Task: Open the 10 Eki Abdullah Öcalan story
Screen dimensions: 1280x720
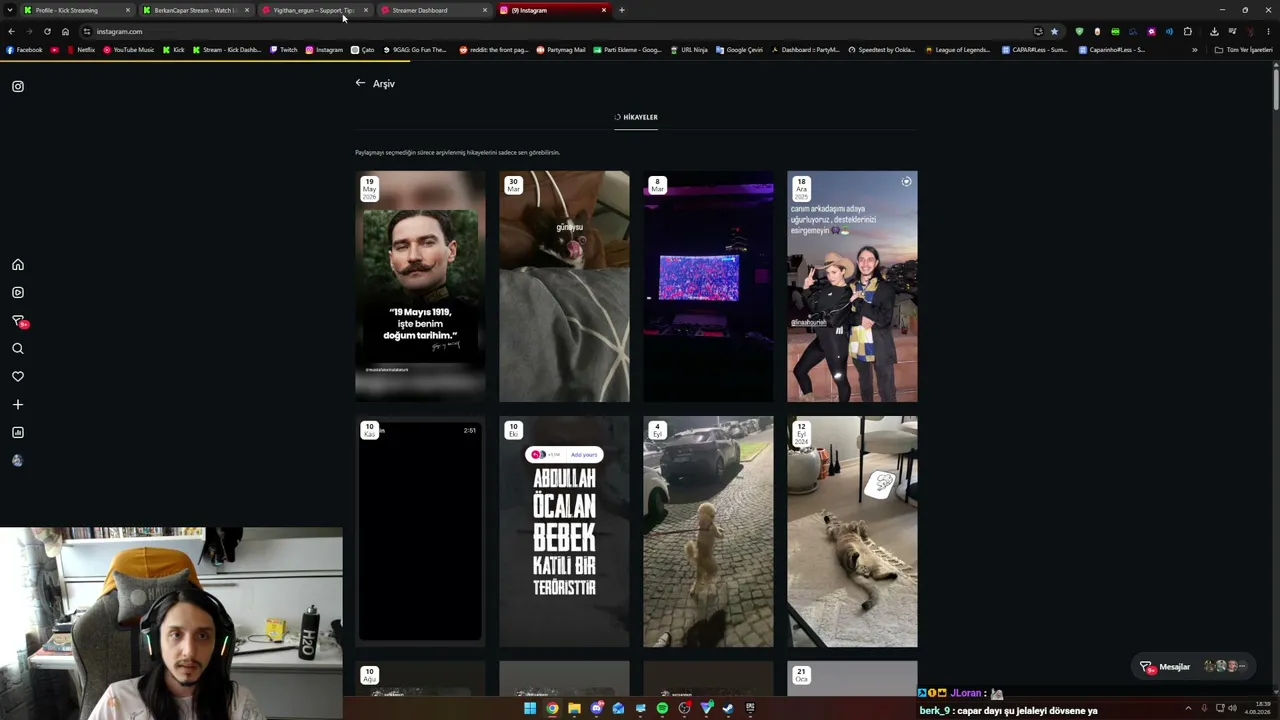Action: click(564, 531)
